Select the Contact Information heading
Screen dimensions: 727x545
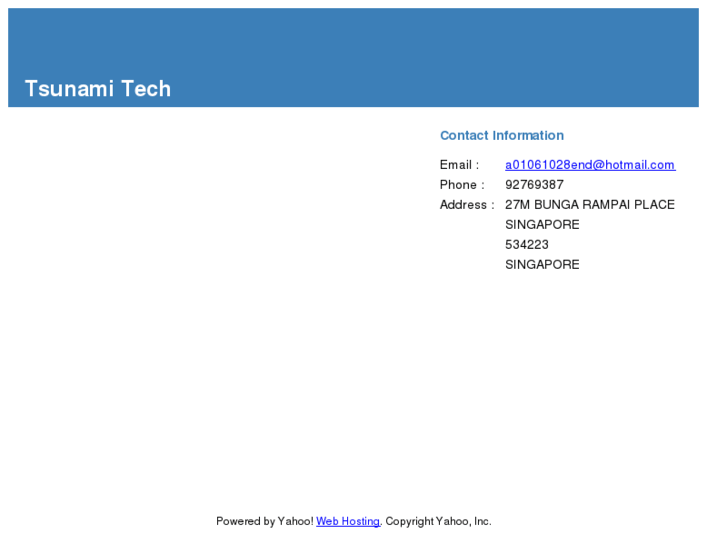click(x=502, y=135)
